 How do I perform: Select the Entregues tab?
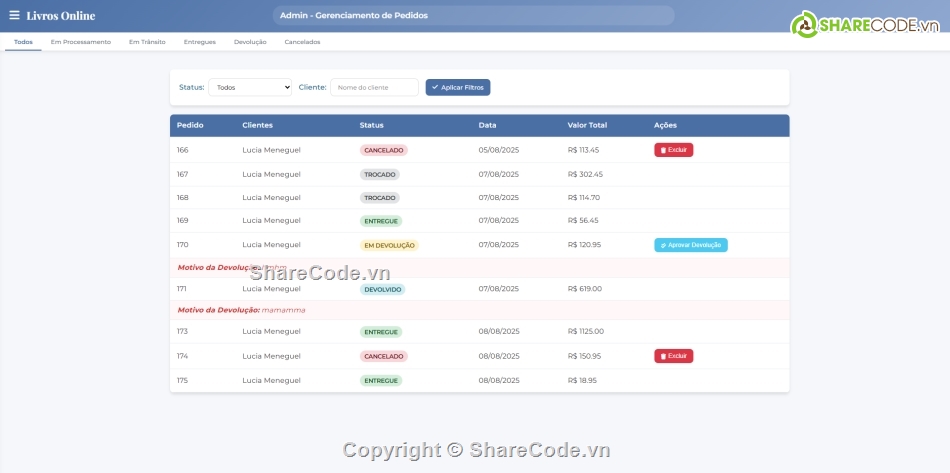tap(199, 42)
